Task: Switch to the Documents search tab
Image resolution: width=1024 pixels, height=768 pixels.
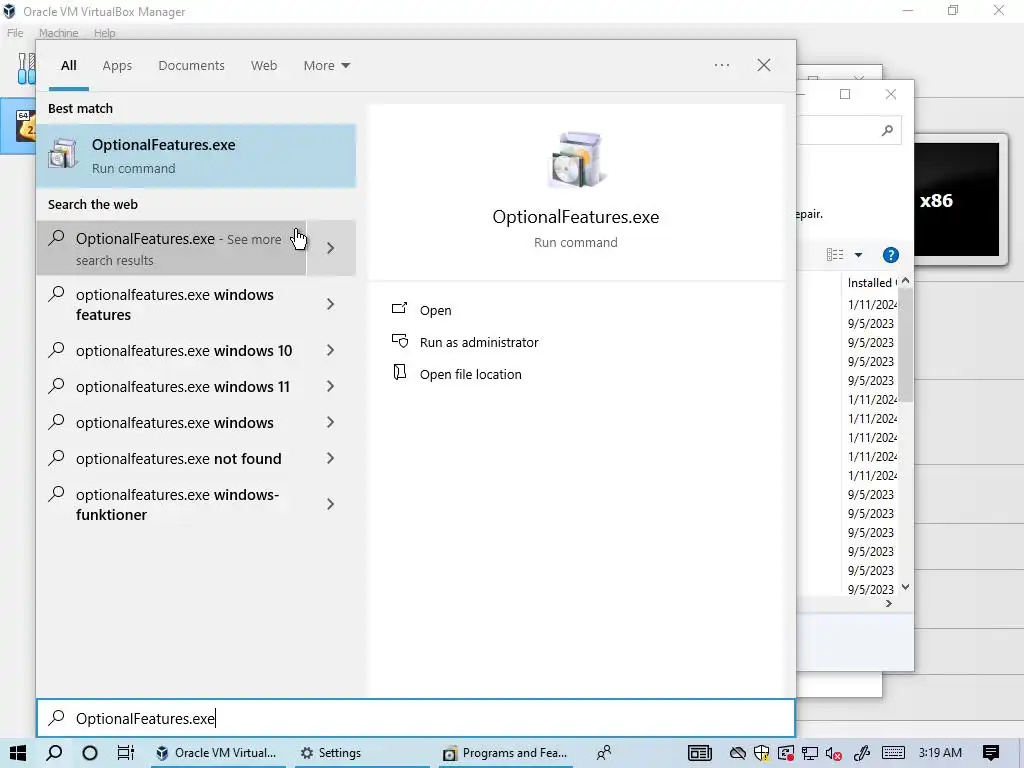Action: [x=191, y=65]
